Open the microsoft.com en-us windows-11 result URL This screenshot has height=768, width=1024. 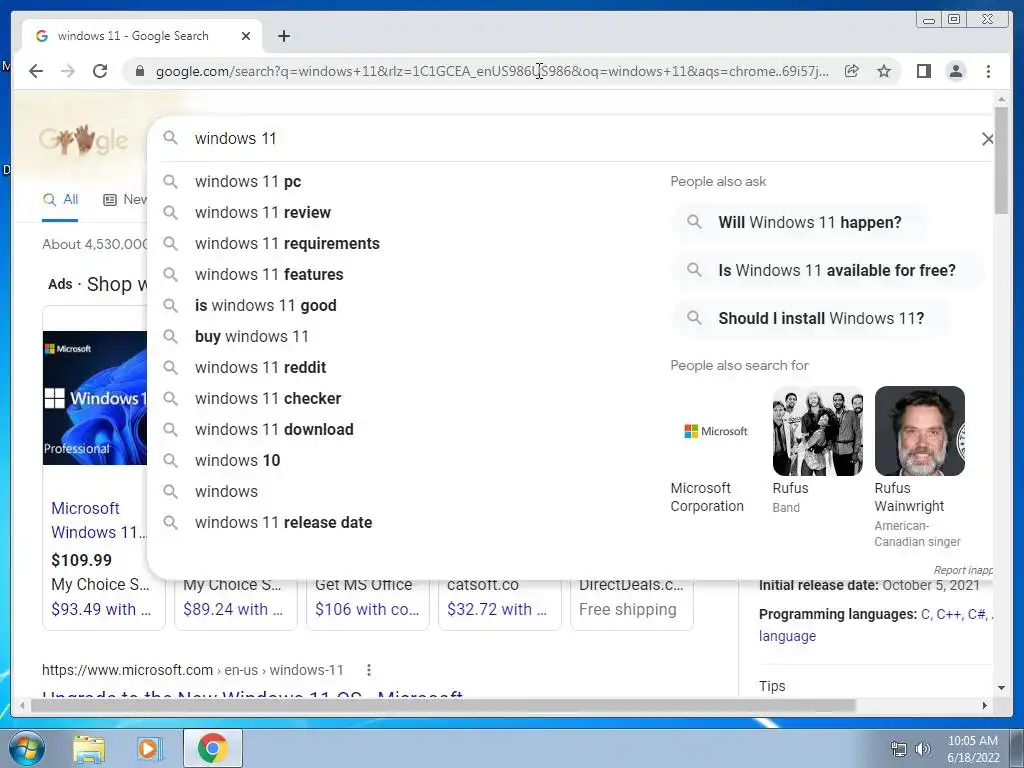tap(193, 670)
